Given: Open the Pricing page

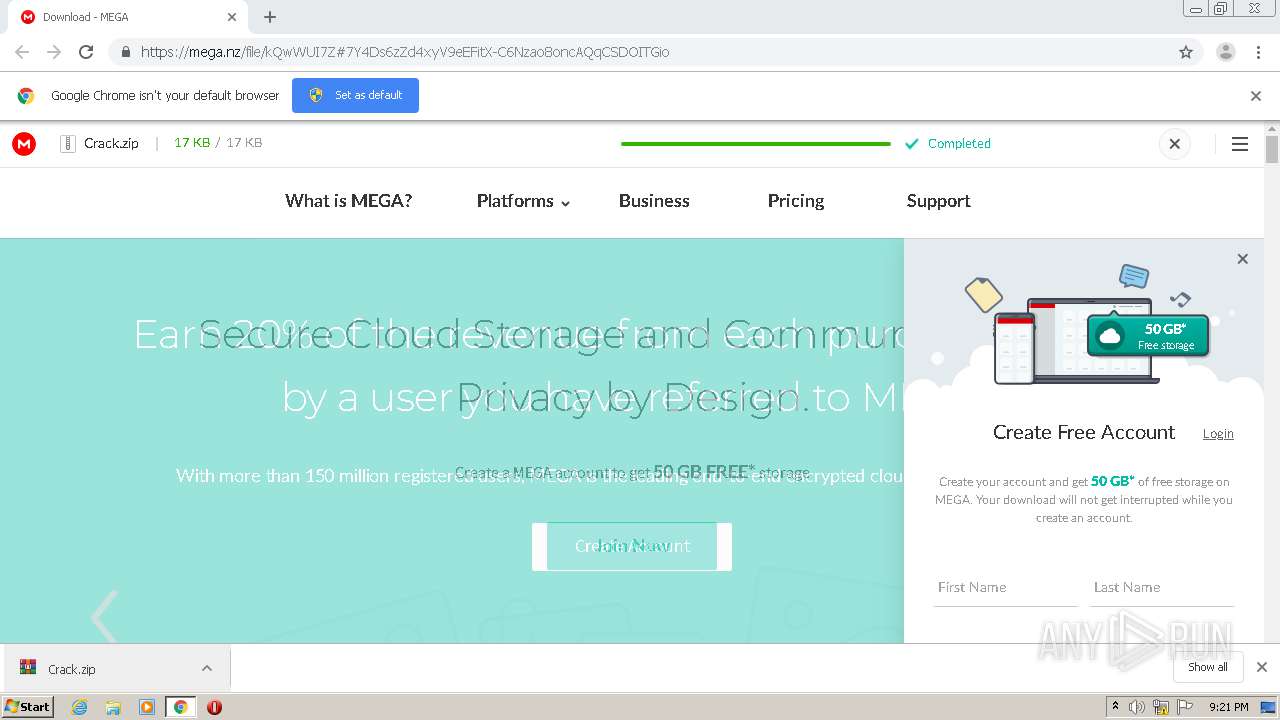Looking at the screenshot, I should pos(796,201).
